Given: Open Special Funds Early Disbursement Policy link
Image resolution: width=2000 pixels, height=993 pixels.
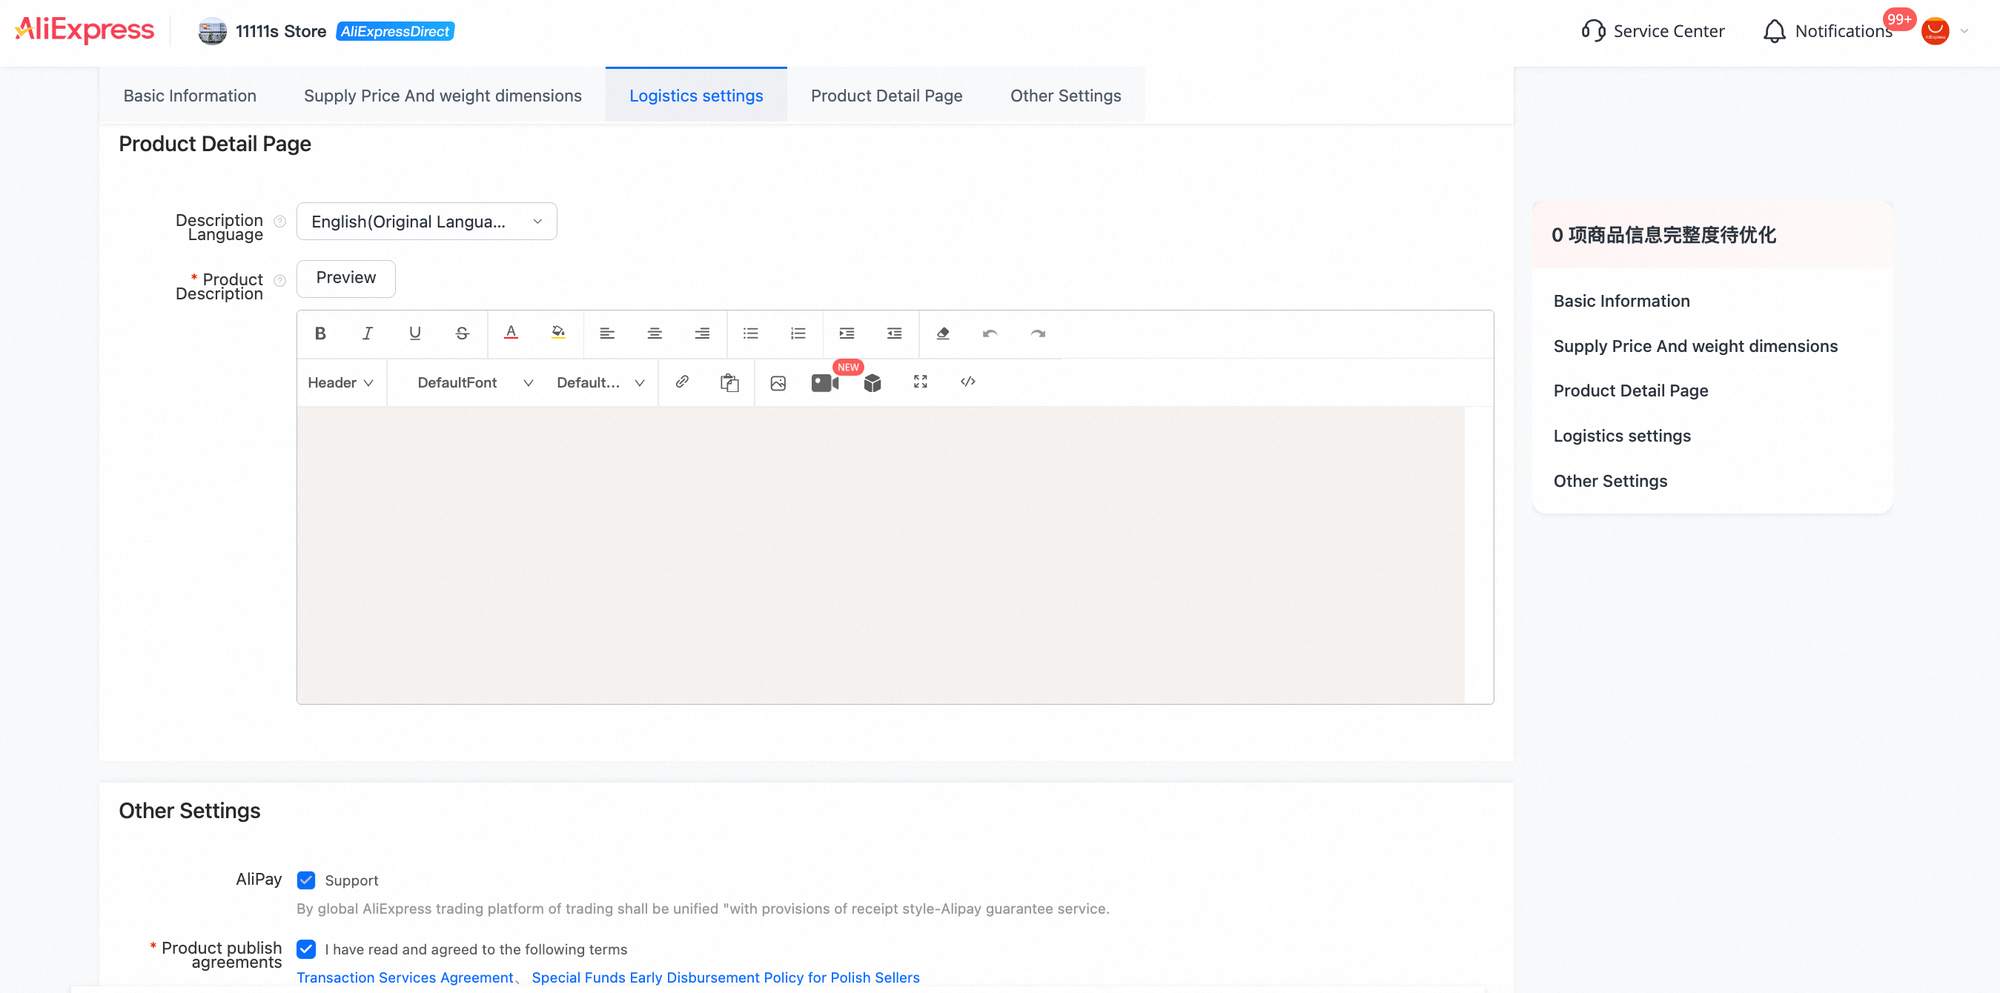Looking at the screenshot, I should pos(726,978).
